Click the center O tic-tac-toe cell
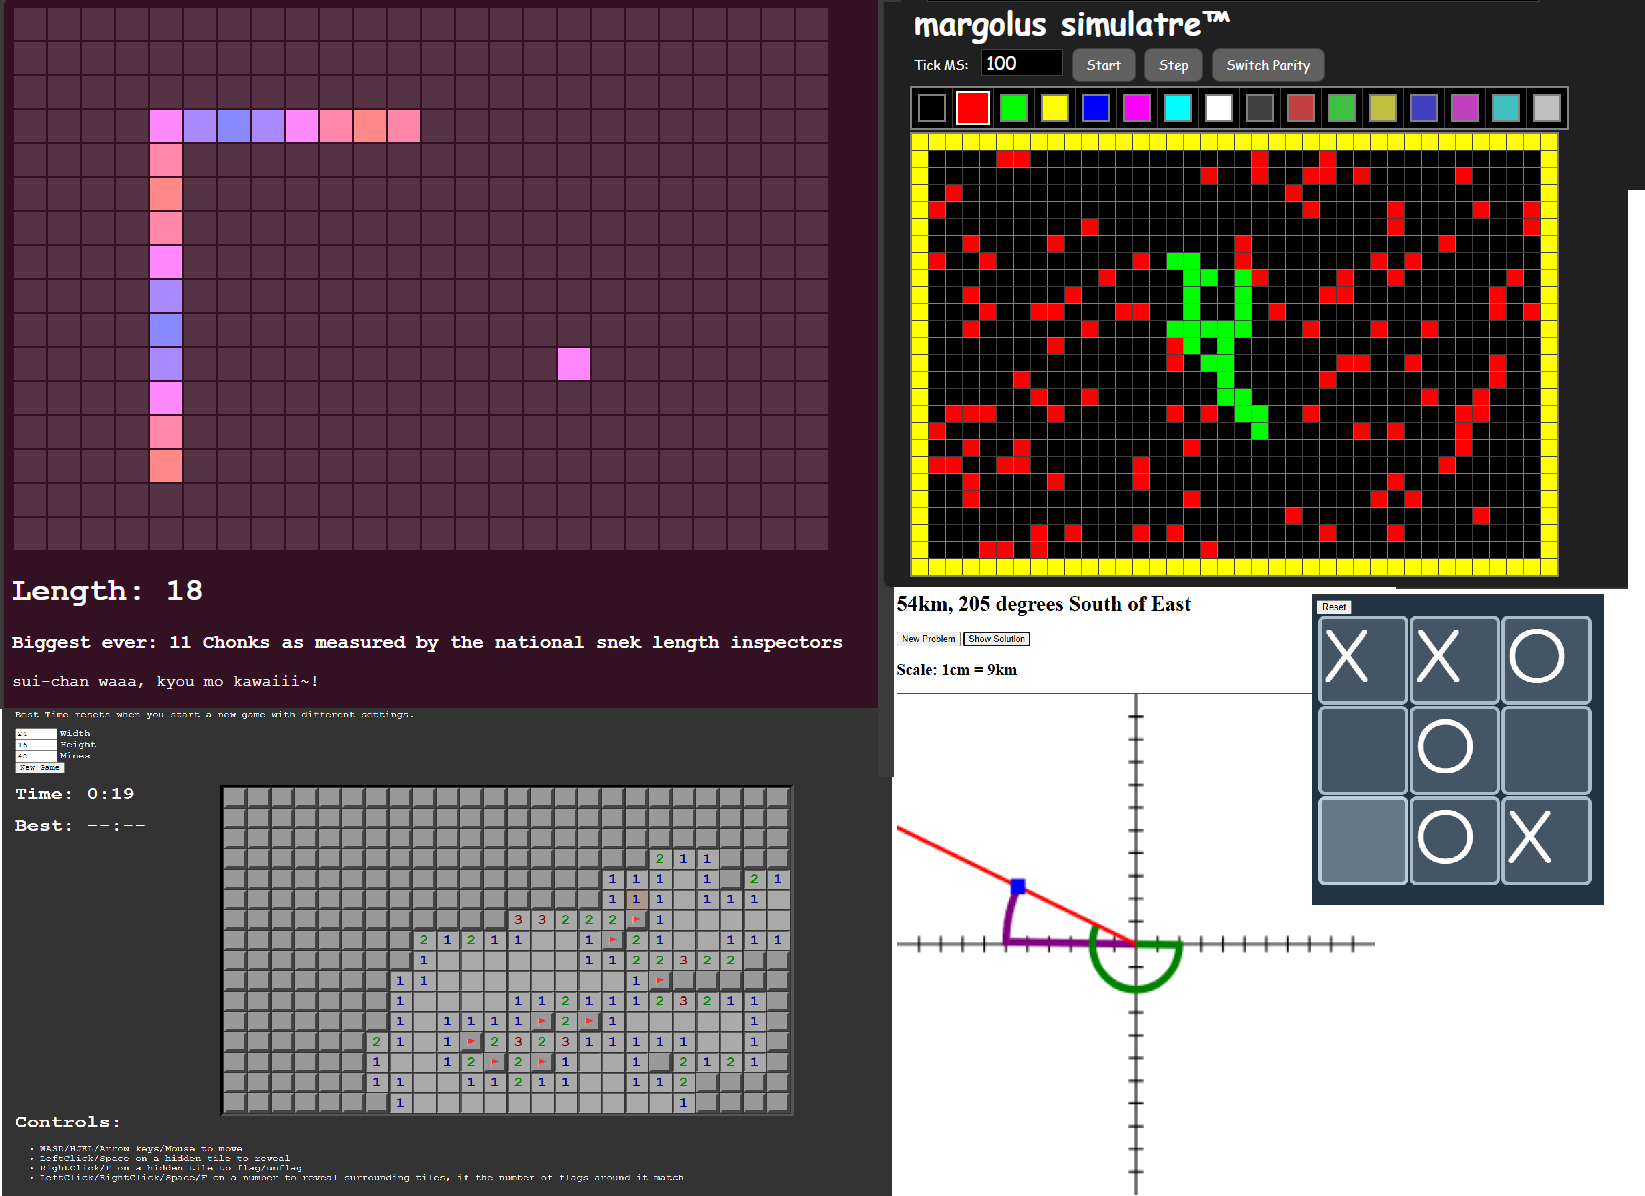This screenshot has height=1196, width=1645. tap(1454, 749)
